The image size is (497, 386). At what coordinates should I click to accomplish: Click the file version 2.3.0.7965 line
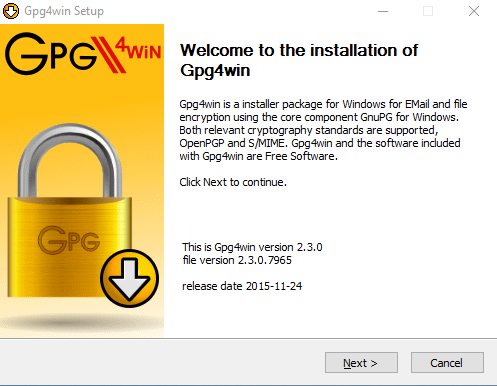pyautogui.click(x=237, y=260)
